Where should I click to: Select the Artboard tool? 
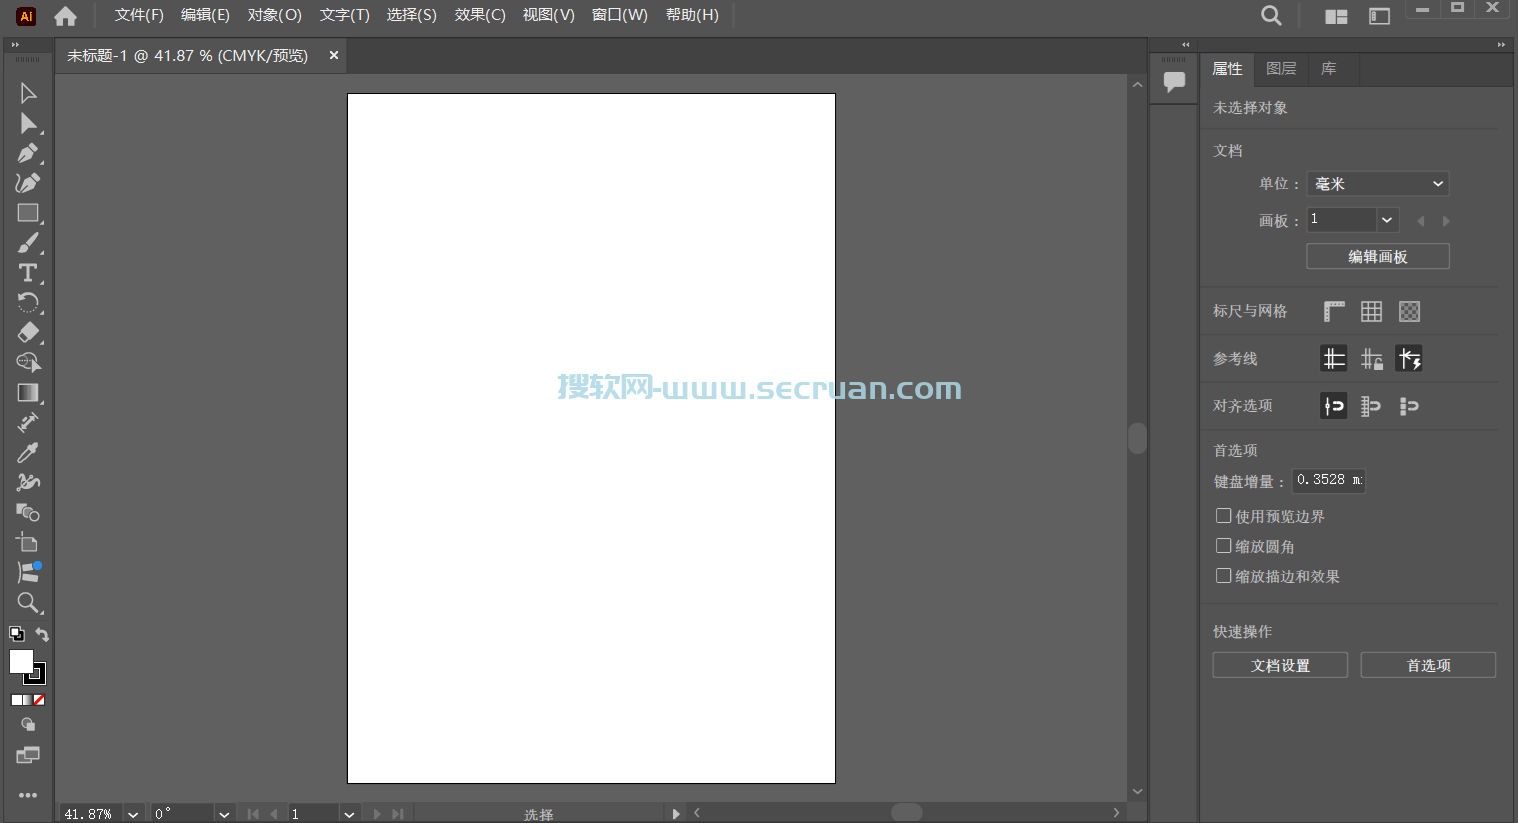(28, 543)
